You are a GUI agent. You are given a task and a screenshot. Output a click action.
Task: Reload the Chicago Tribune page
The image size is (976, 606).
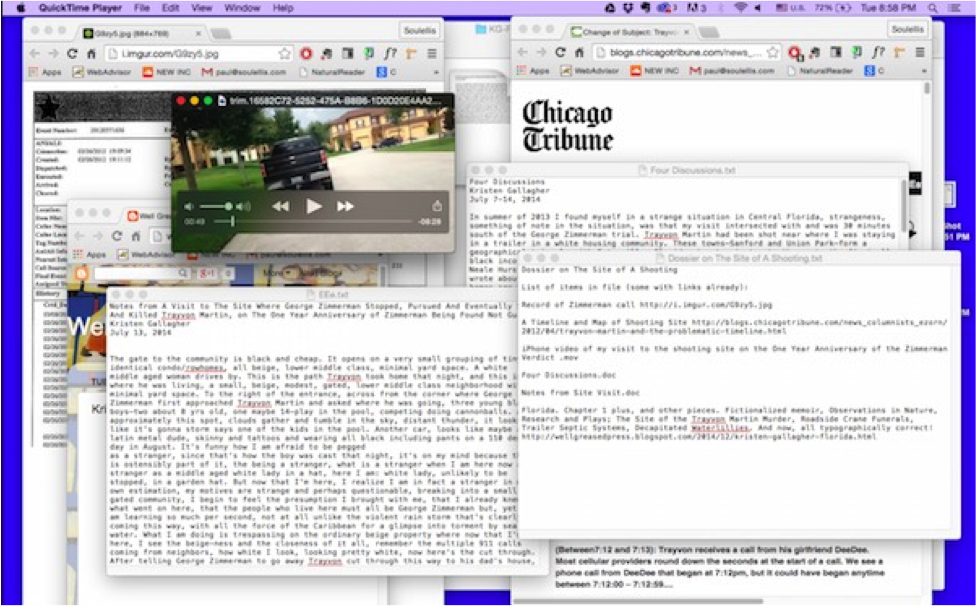560,53
